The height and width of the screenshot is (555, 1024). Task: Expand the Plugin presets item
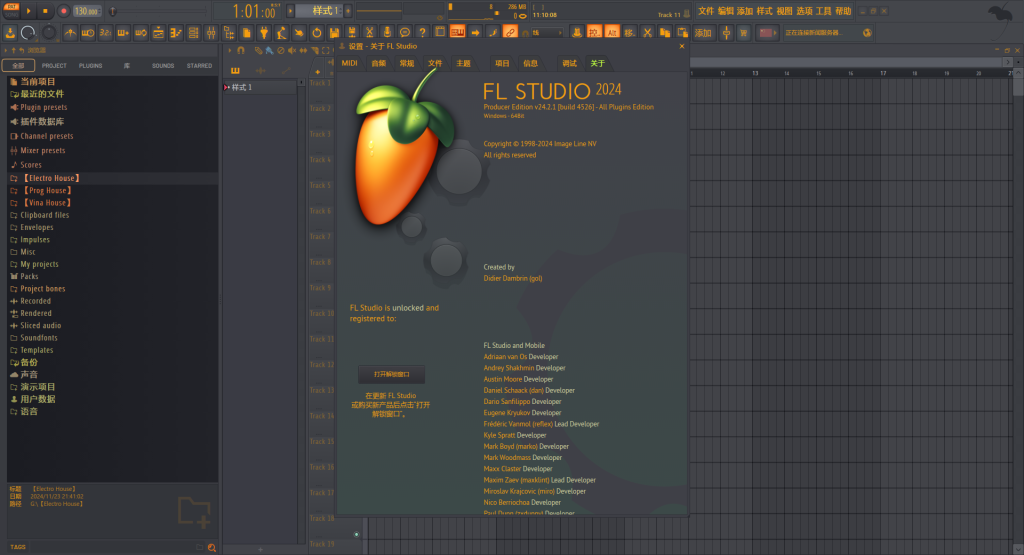tap(39, 107)
